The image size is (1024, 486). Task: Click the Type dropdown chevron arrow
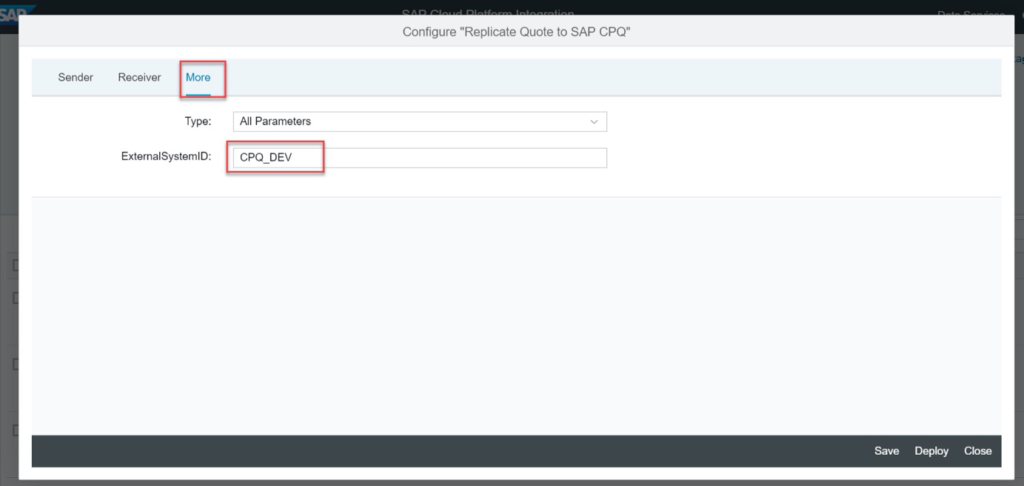pyautogui.click(x=594, y=122)
